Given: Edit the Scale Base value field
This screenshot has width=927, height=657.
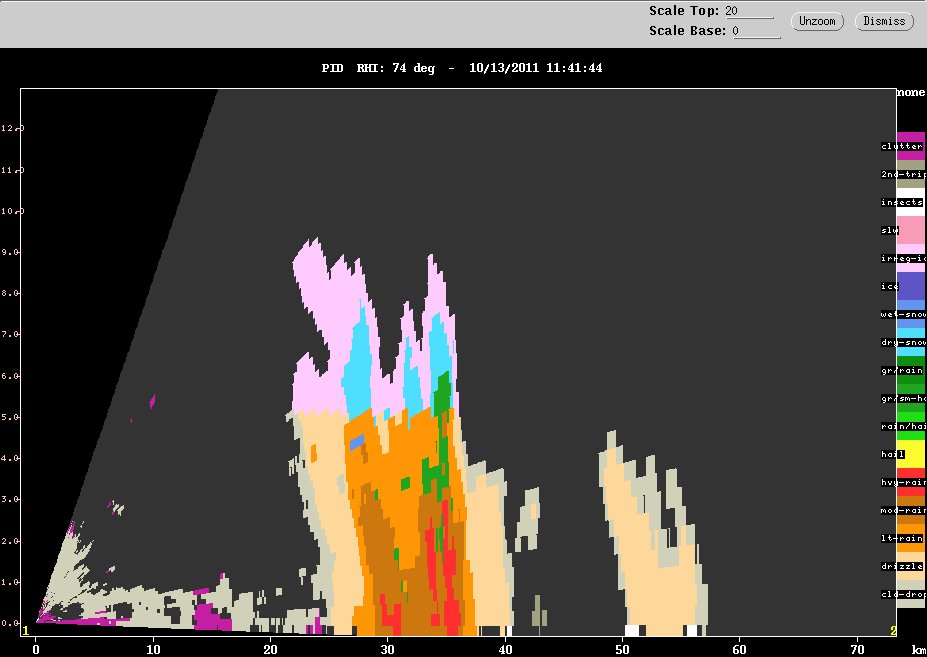Looking at the screenshot, I should pos(756,31).
